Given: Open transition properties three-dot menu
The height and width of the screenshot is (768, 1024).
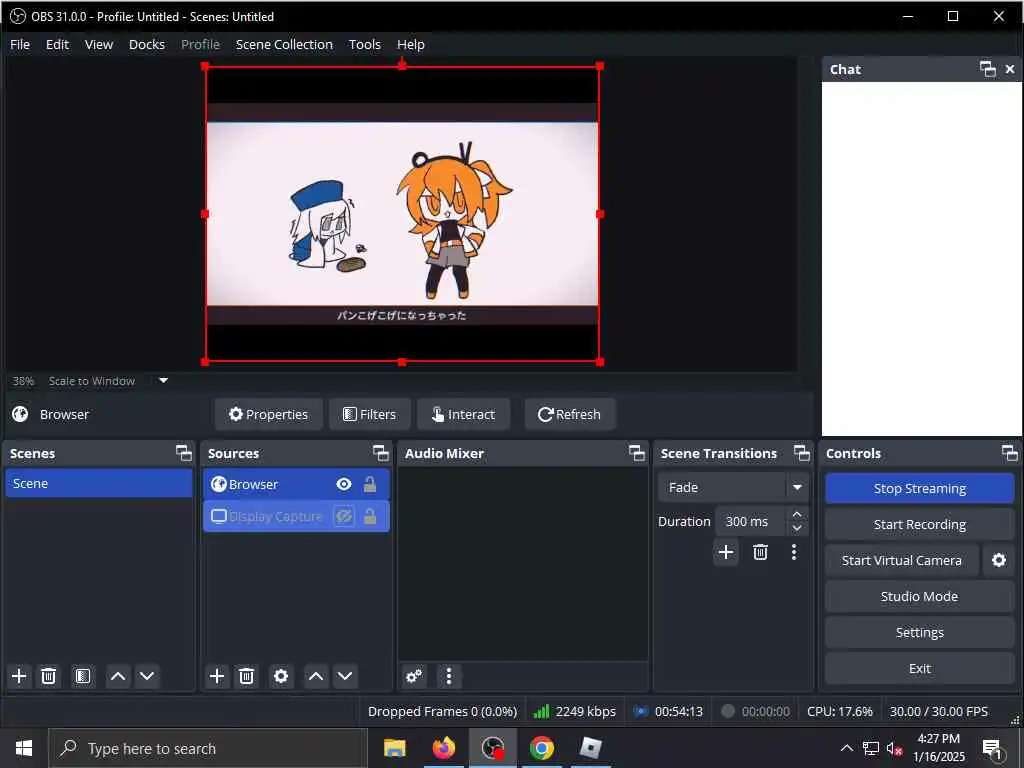Looking at the screenshot, I should click(x=794, y=552).
